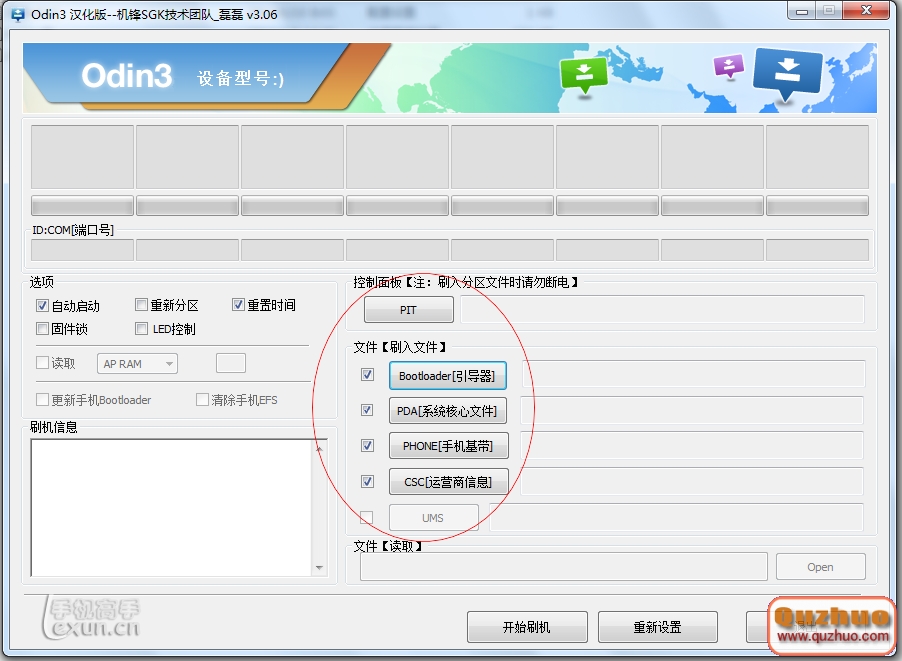Click the first ID:COM port slot
The image size is (902, 661).
pyautogui.click(x=82, y=250)
